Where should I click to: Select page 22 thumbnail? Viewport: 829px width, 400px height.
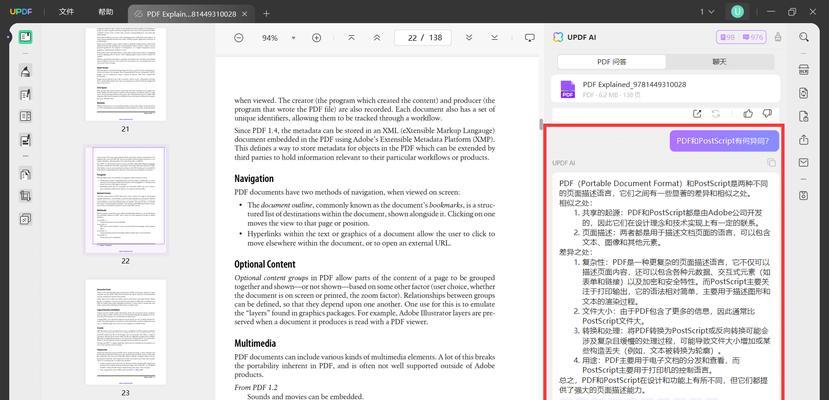[x=126, y=200]
